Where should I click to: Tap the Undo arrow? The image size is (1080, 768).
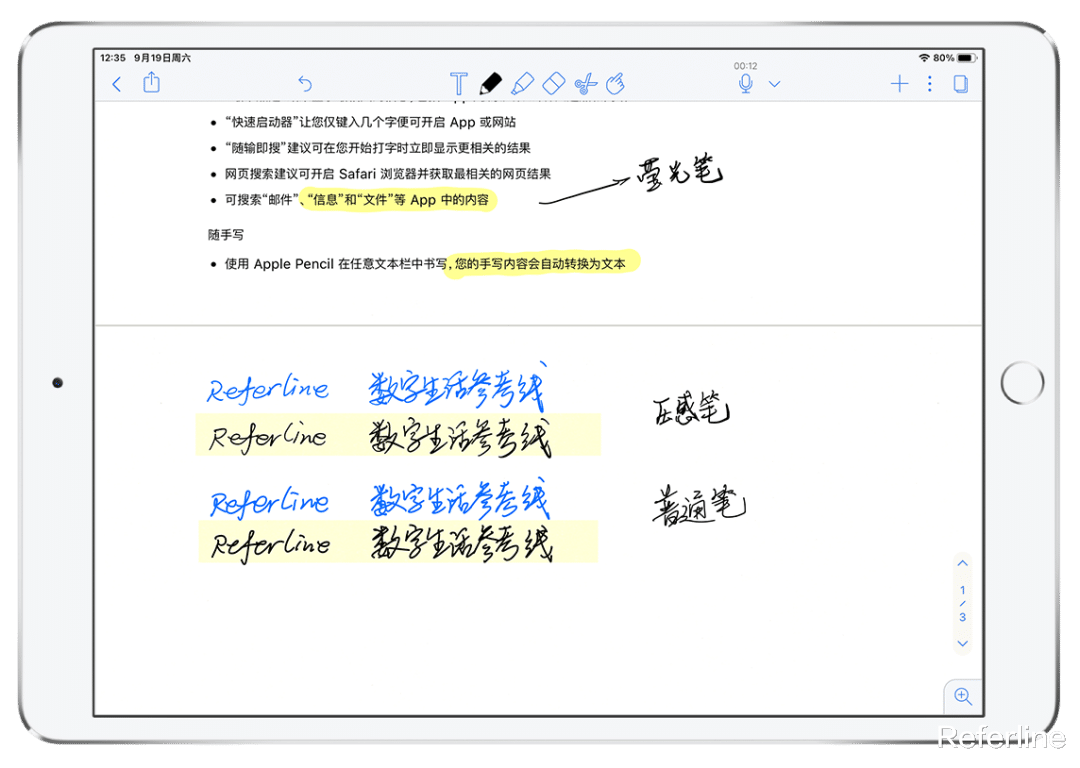pos(305,84)
